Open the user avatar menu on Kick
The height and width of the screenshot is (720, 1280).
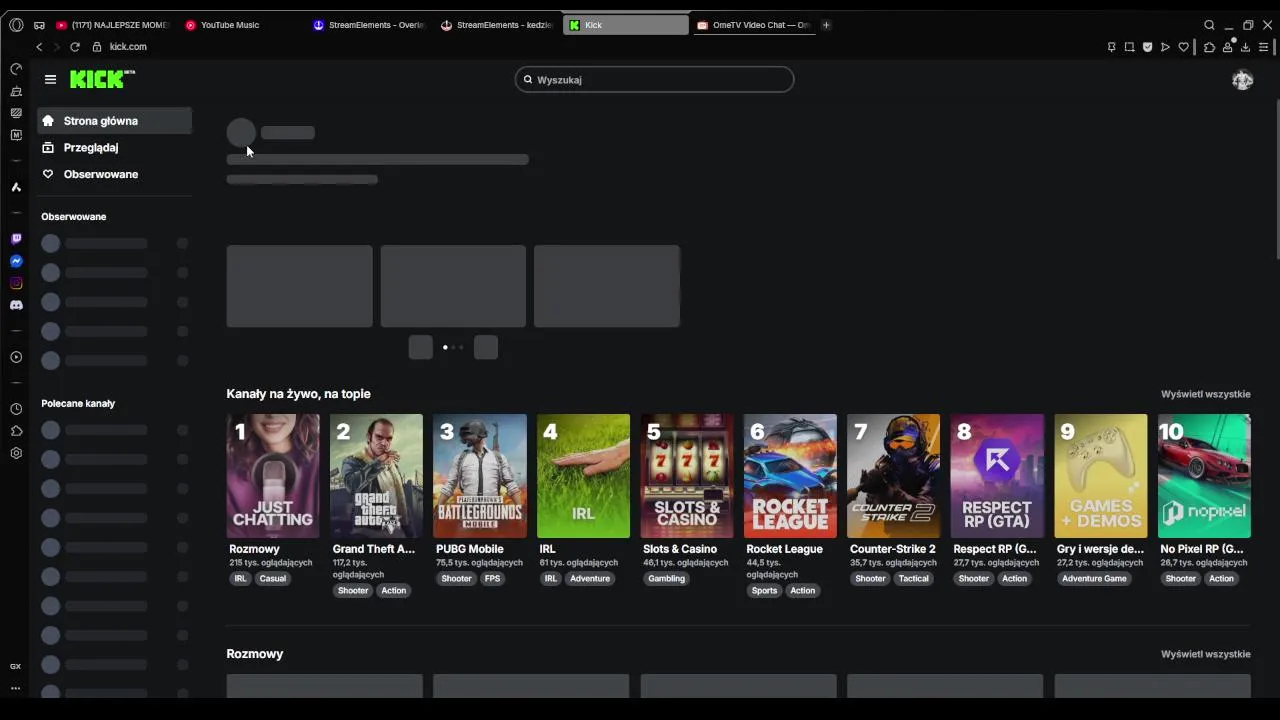click(x=1242, y=80)
